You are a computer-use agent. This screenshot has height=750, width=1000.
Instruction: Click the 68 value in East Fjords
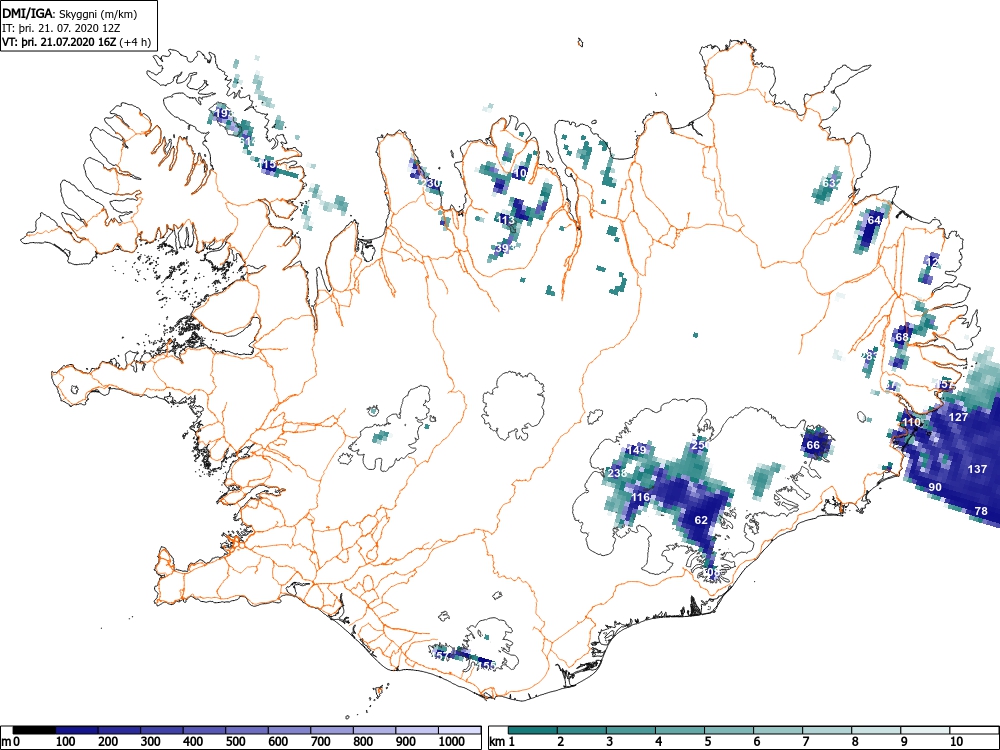click(x=902, y=337)
